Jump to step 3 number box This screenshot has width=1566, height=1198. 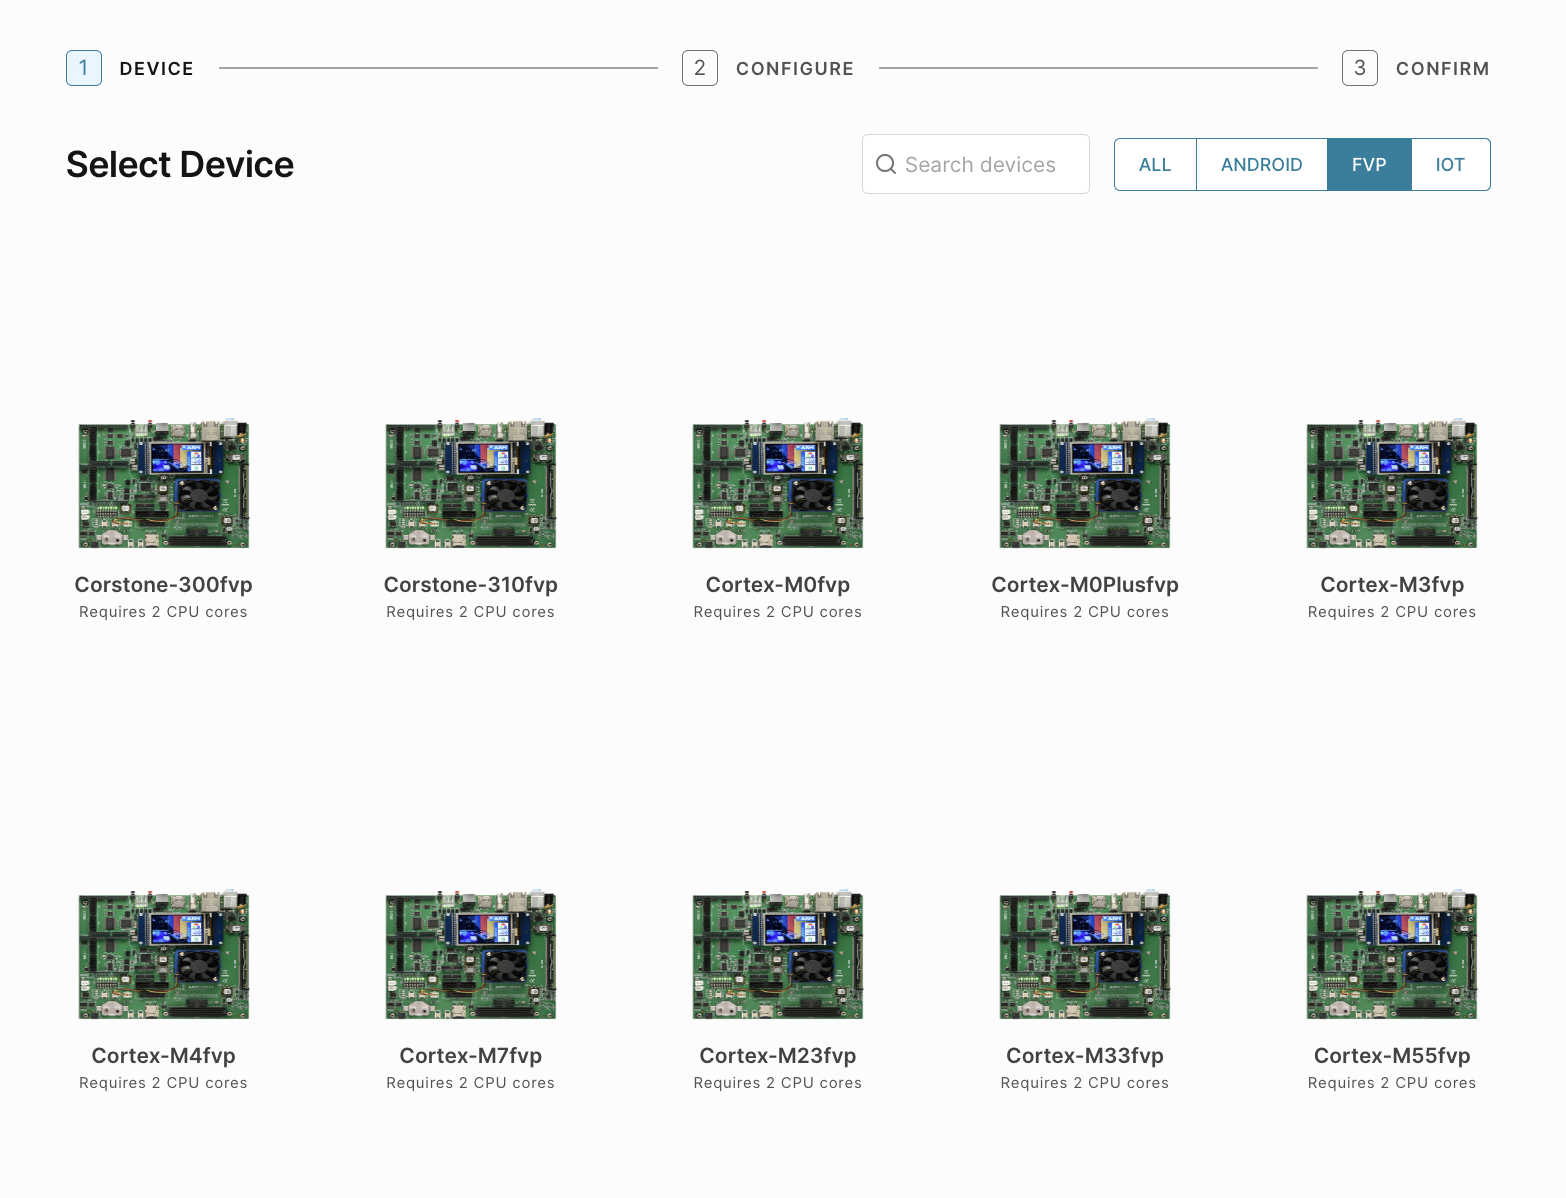click(x=1360, y=68)
